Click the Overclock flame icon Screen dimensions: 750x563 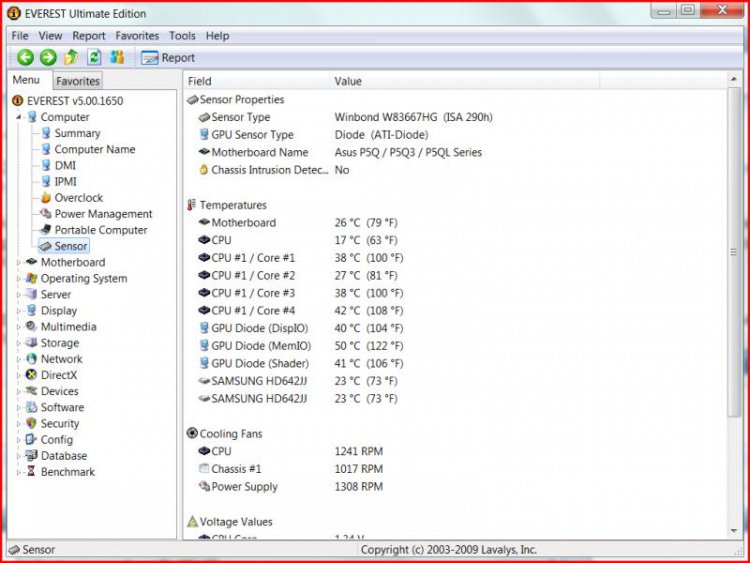click(x=46, y=198)
